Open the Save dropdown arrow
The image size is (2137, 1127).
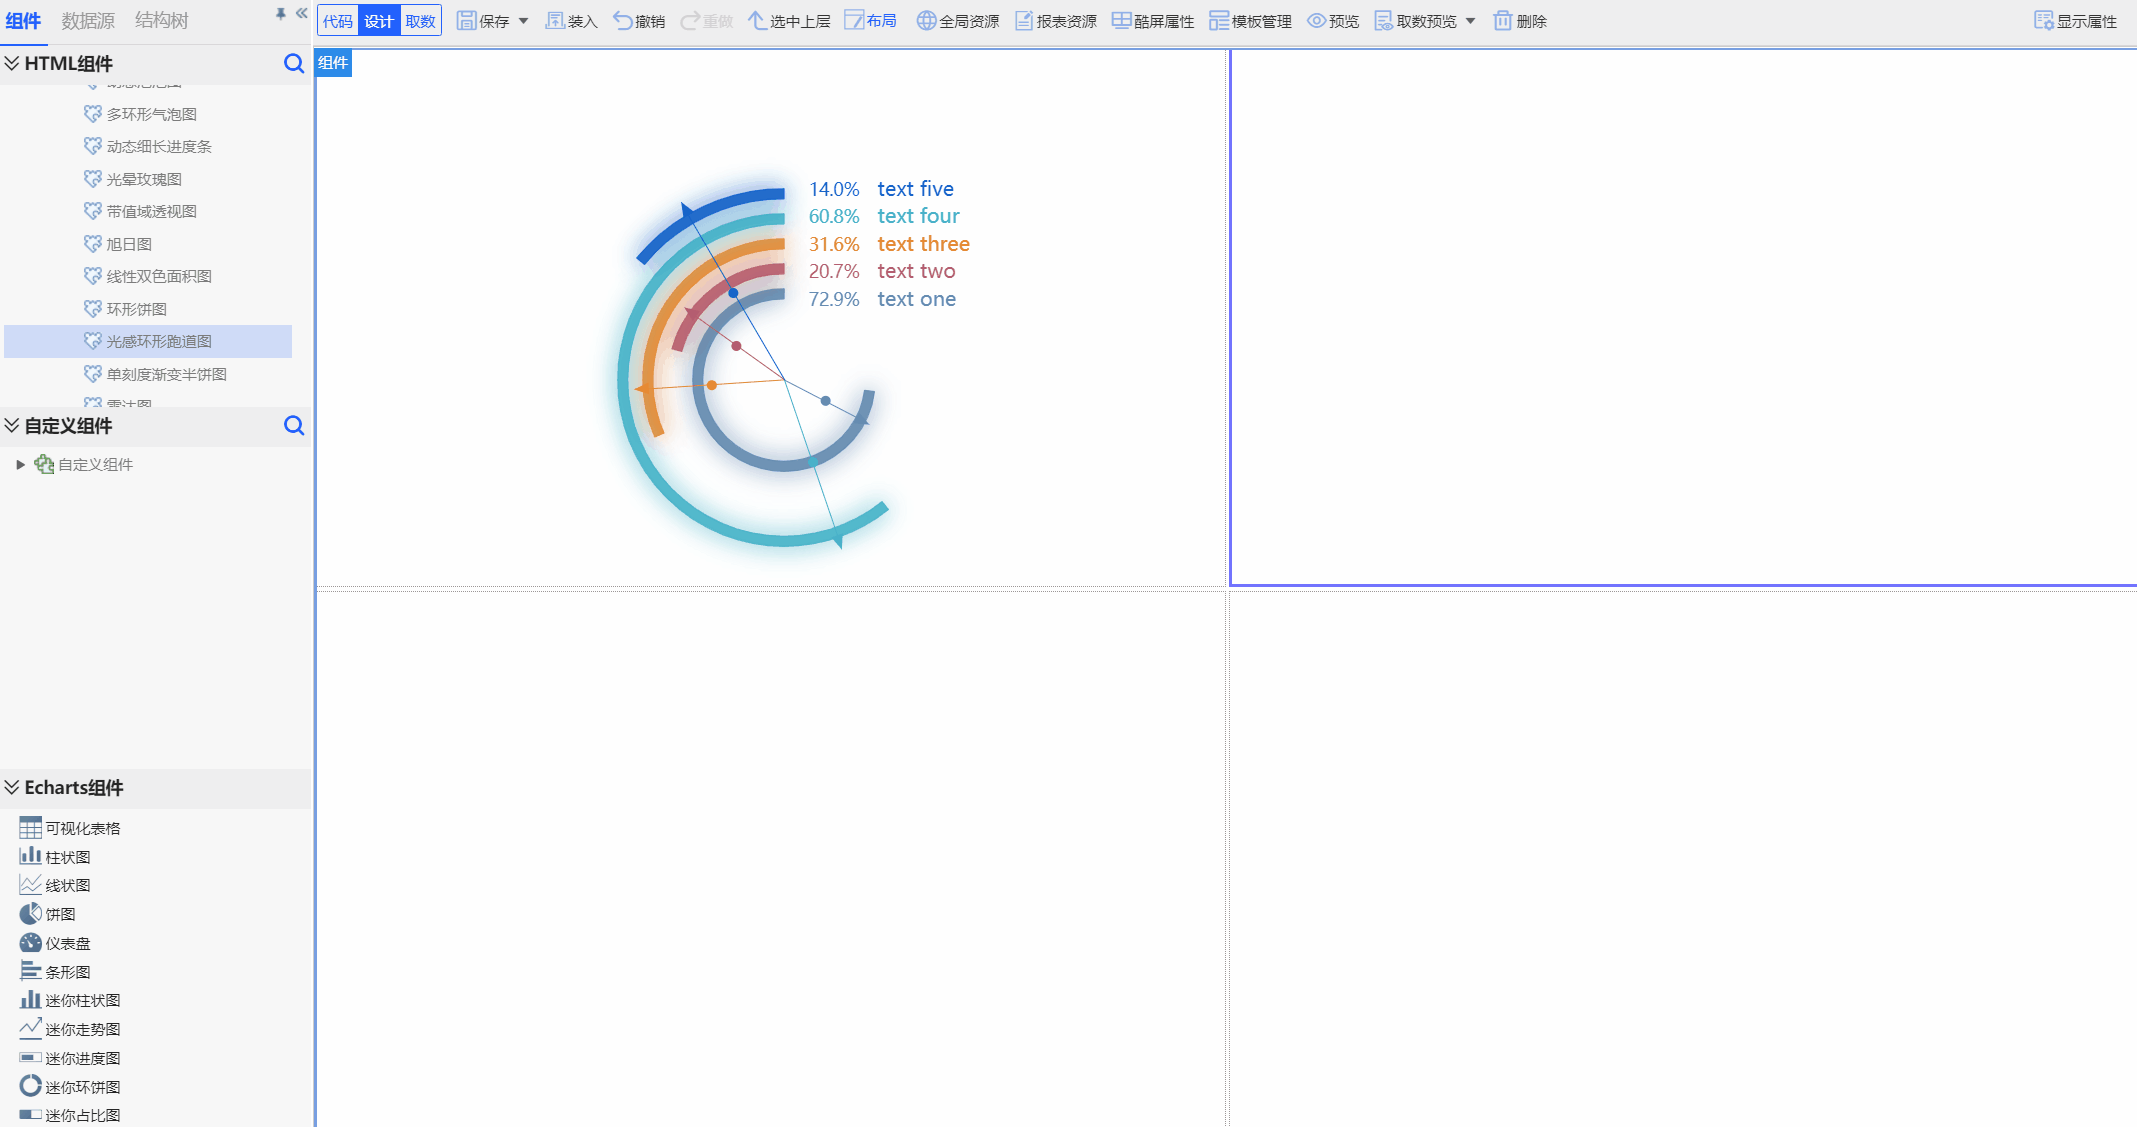pos(524,21)
